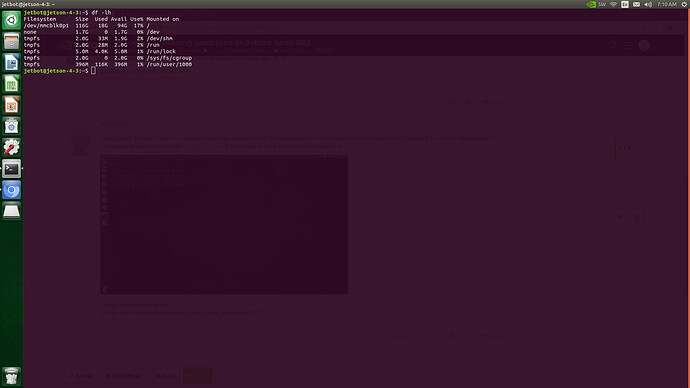Click the 'df -lh' command text
Screen dimensions: 690x388
pos(101,13)
